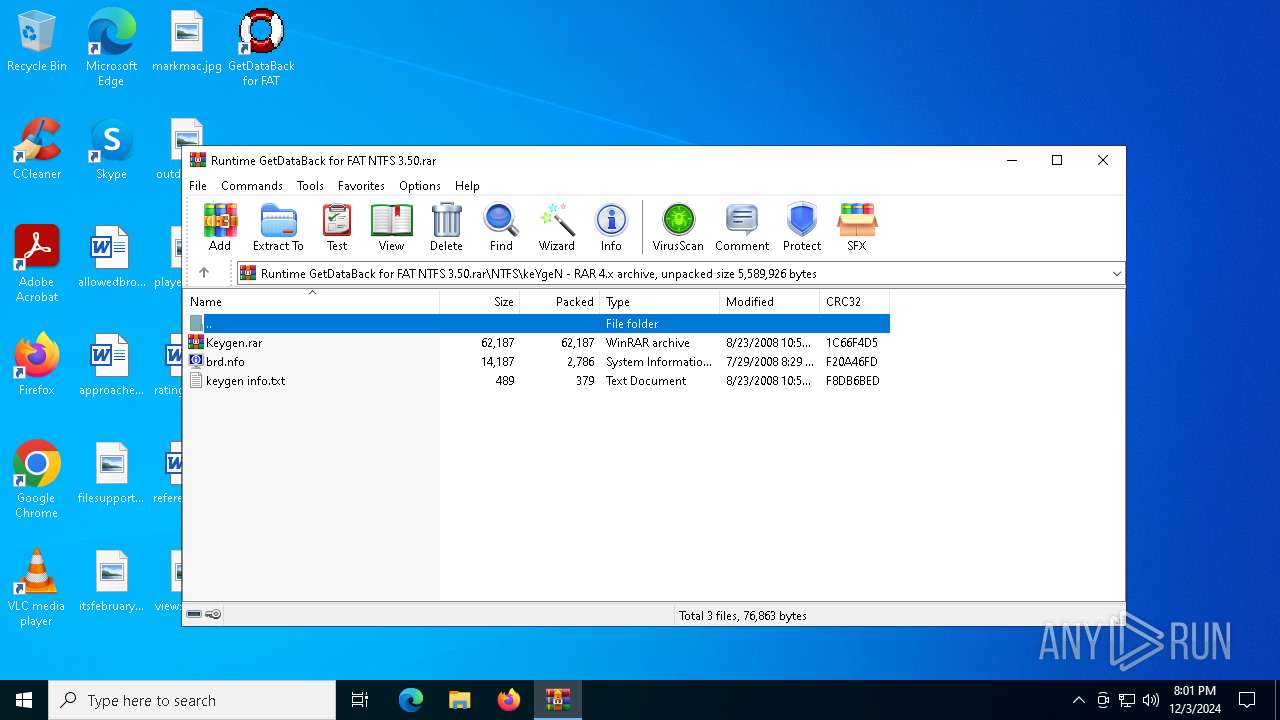Viewport: 1280px width, 720px height.
Task: Sort by Name column header
Action: pyautogui.click(x=312, y=301)
